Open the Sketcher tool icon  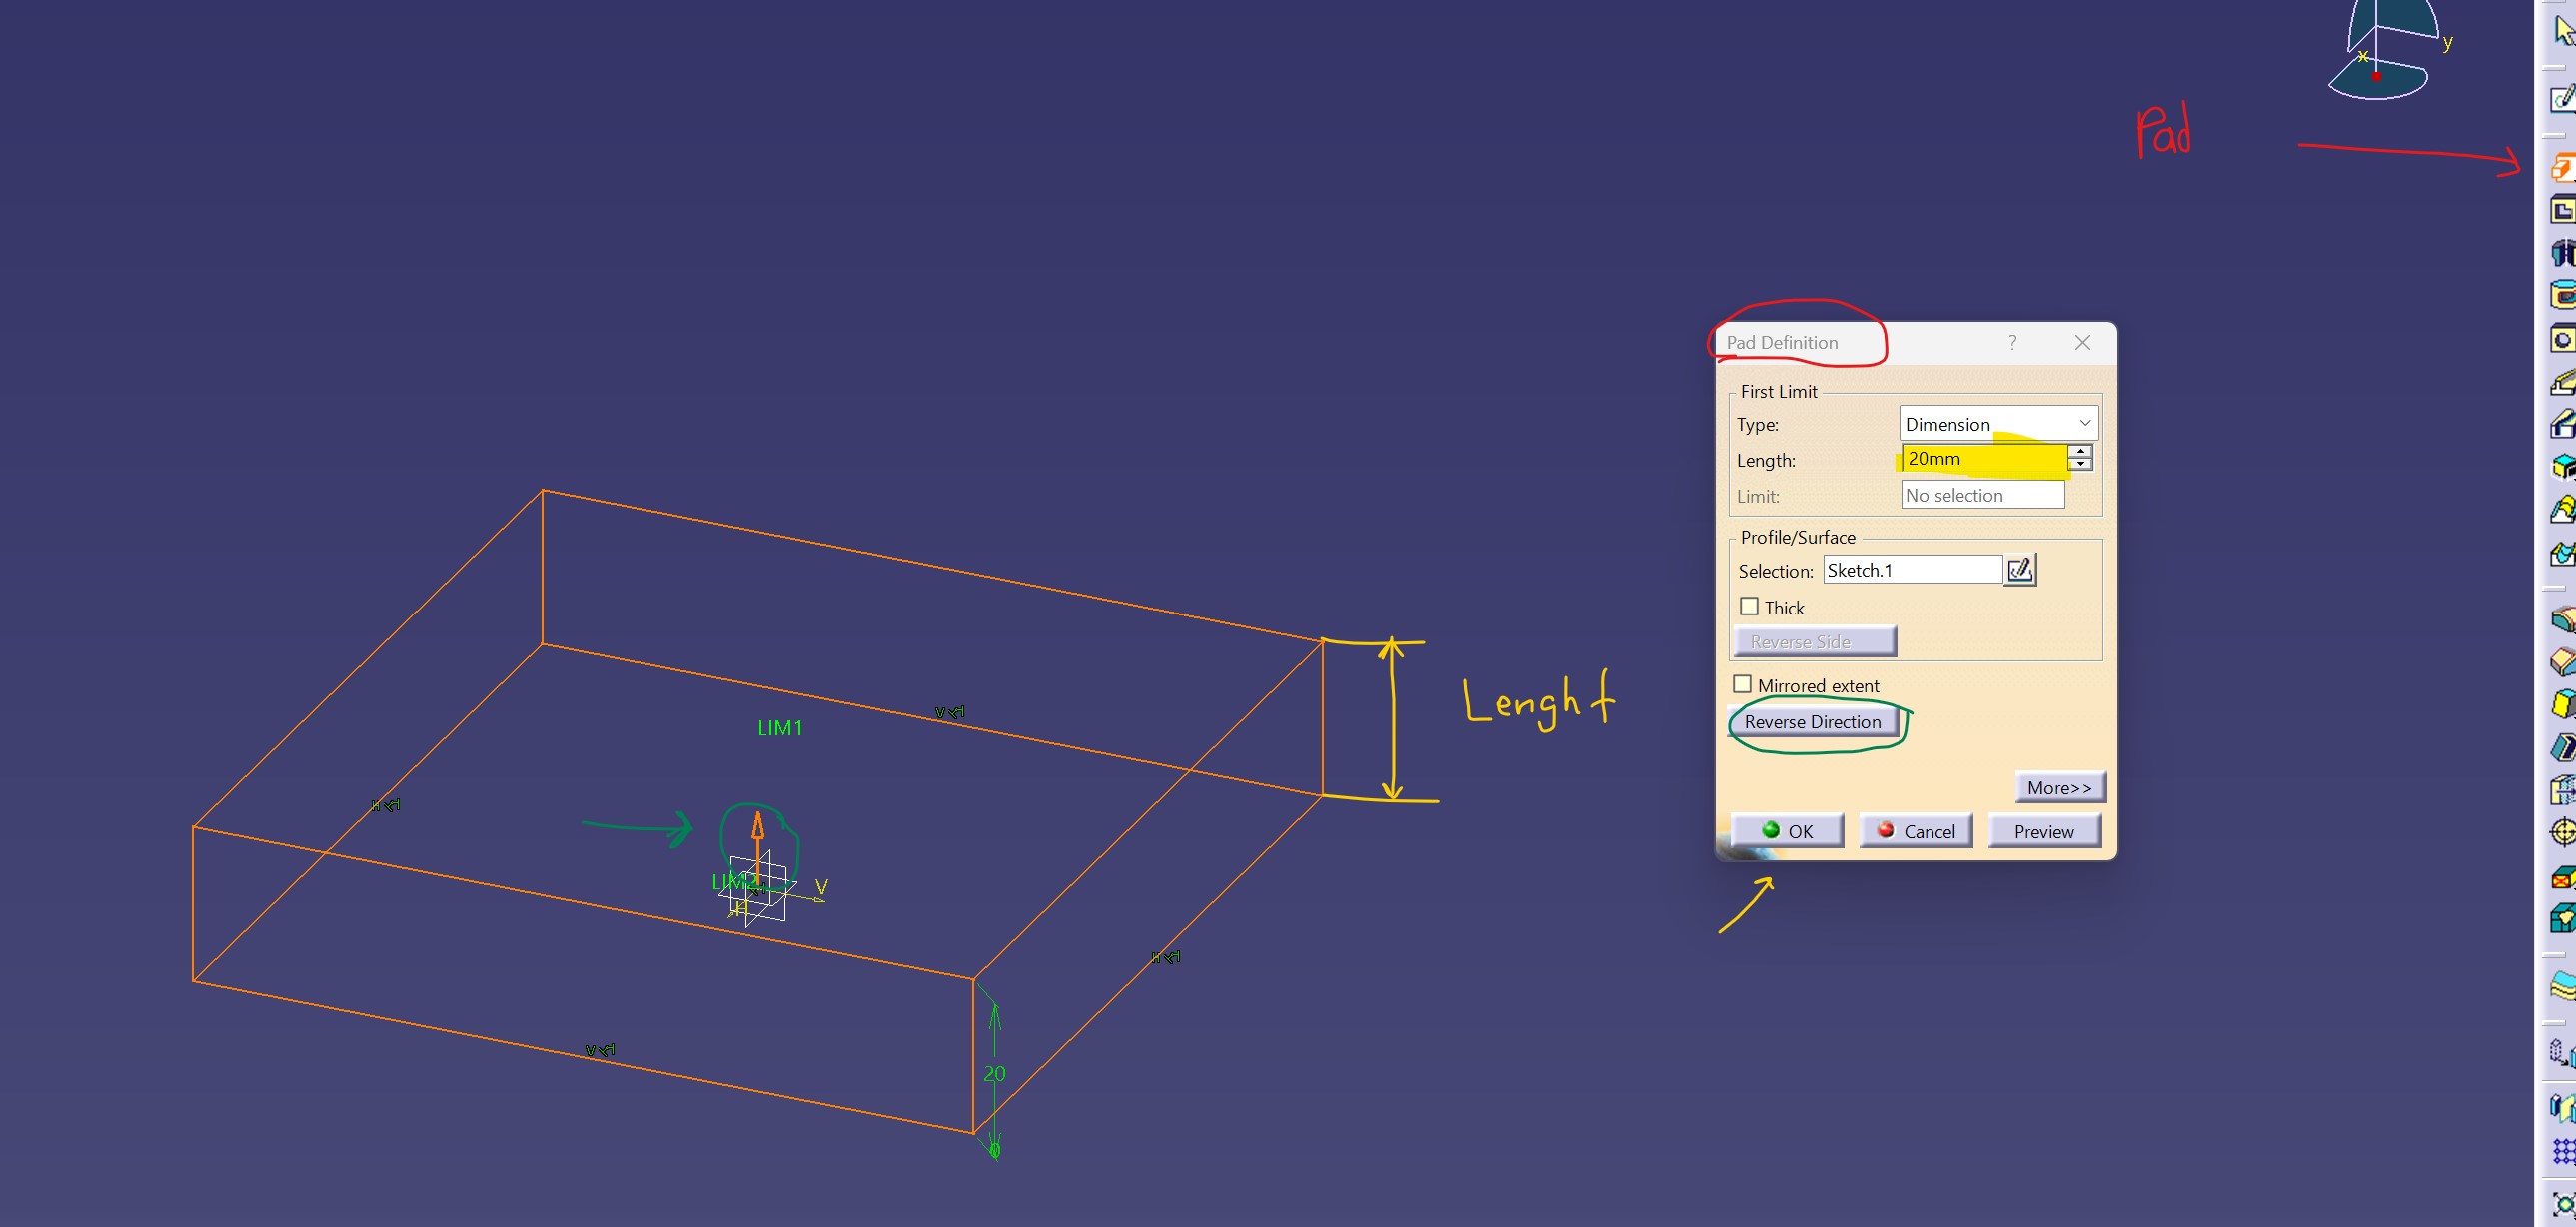pos(2563,98)
